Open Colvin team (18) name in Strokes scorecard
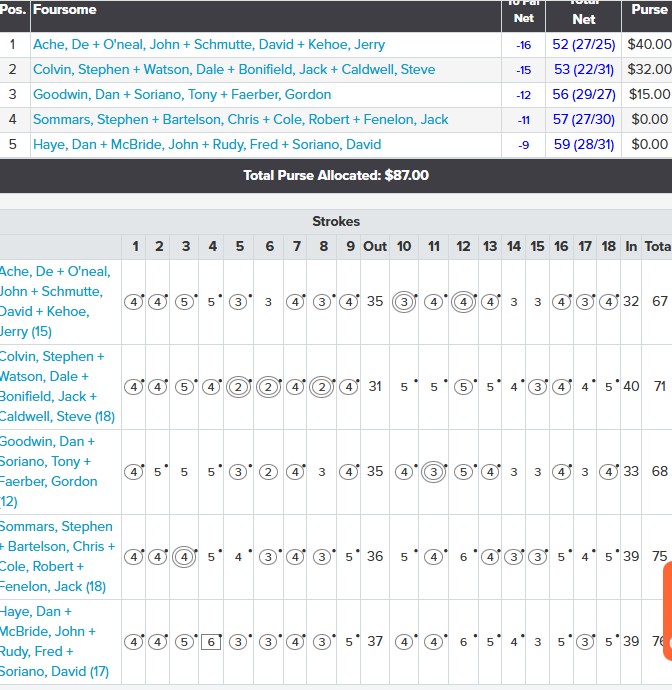672x690 pixels. pyautogui.click(x=56, y=386)
